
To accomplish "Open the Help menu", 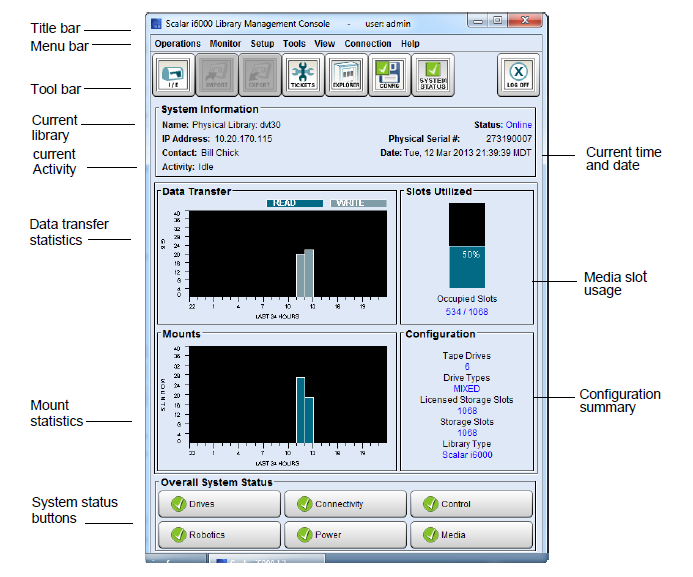I will 411,44.
